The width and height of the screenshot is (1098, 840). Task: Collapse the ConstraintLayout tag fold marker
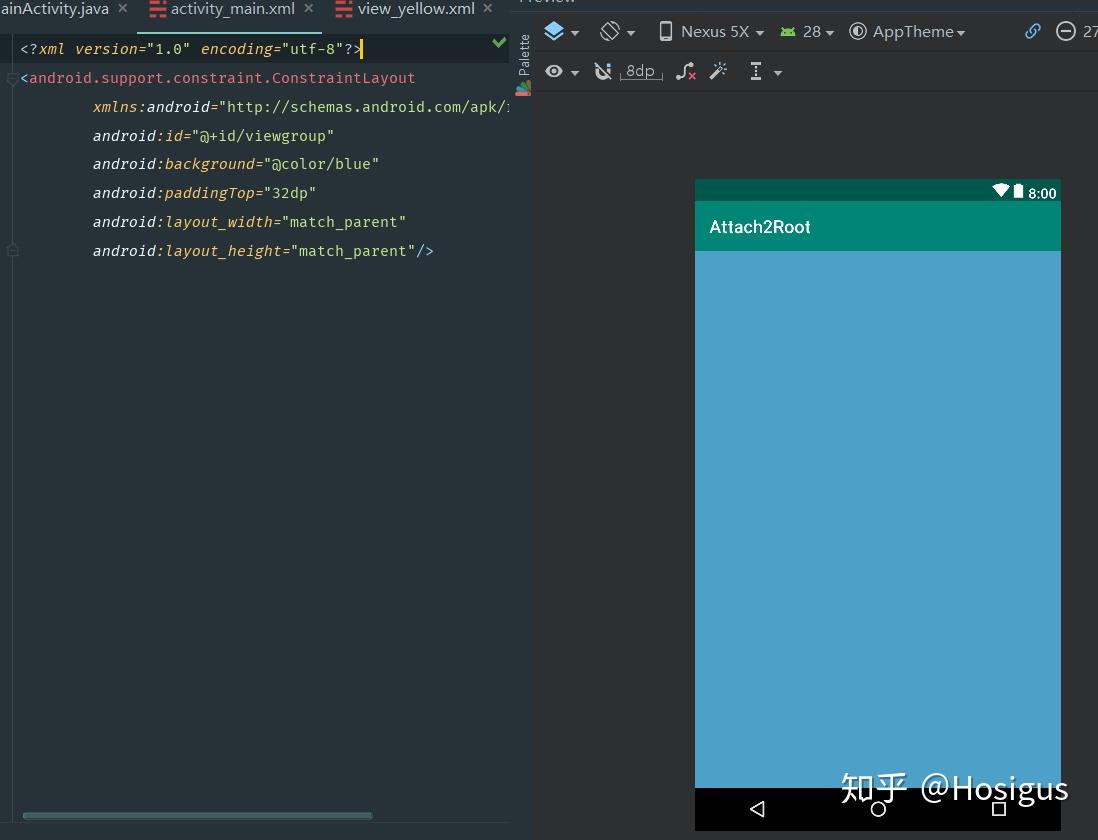(x=12, y=78)
